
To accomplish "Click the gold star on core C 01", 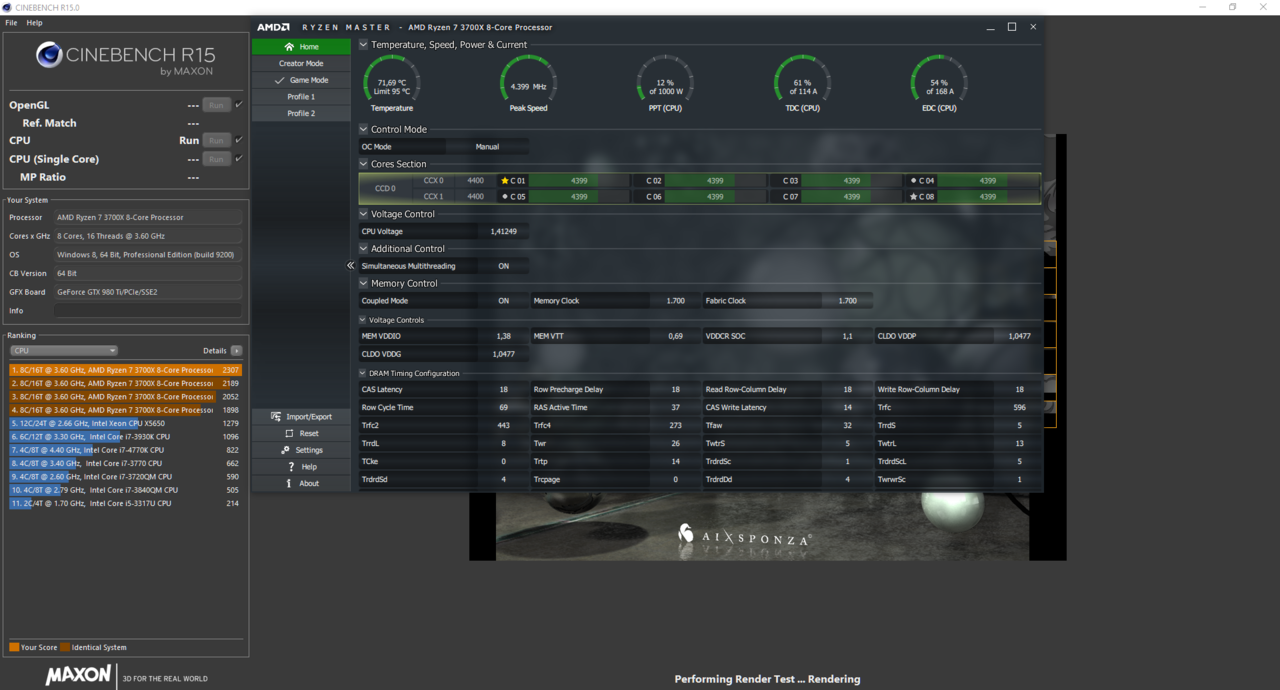I will coord(505,181).
